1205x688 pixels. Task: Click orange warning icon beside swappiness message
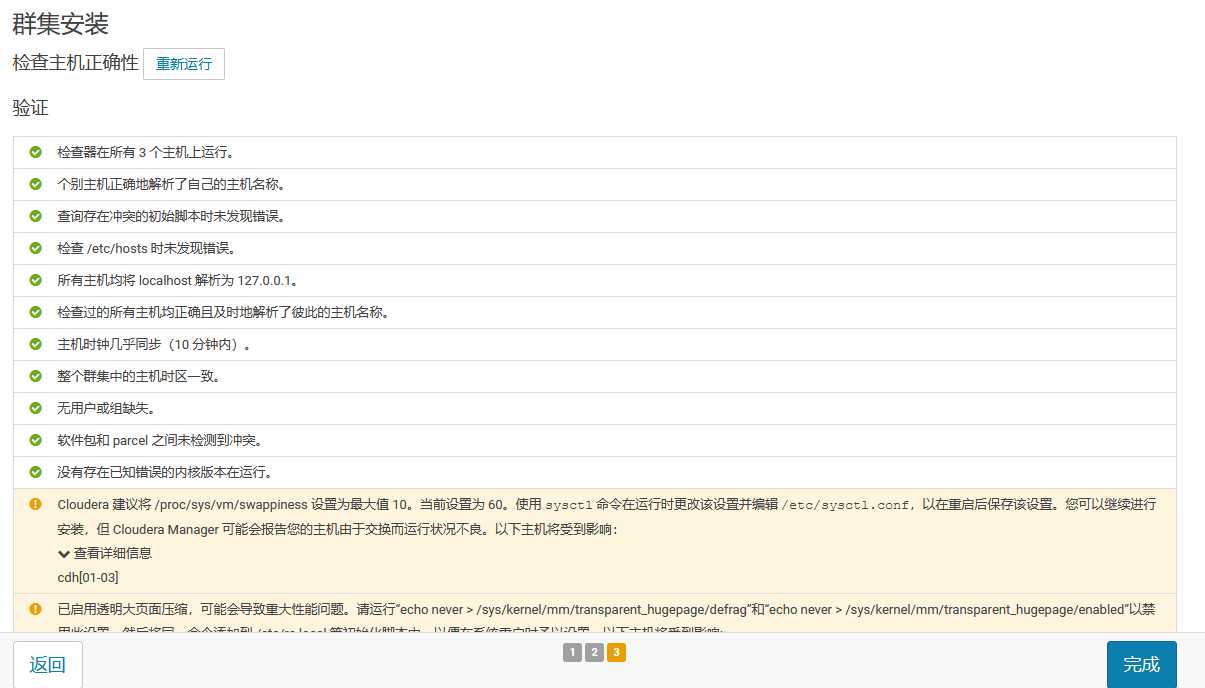pyautogui.click(x=36, y=504)
